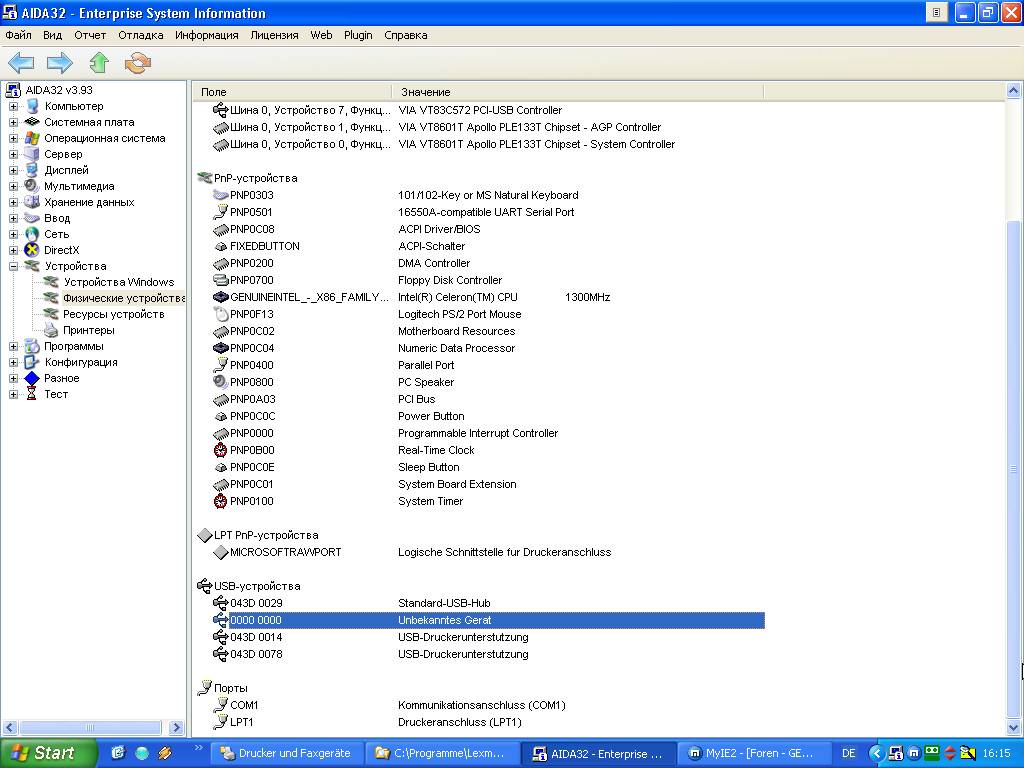Click the Разное blue diamond icon
1024x768 pixels.
tap(31, 378)
